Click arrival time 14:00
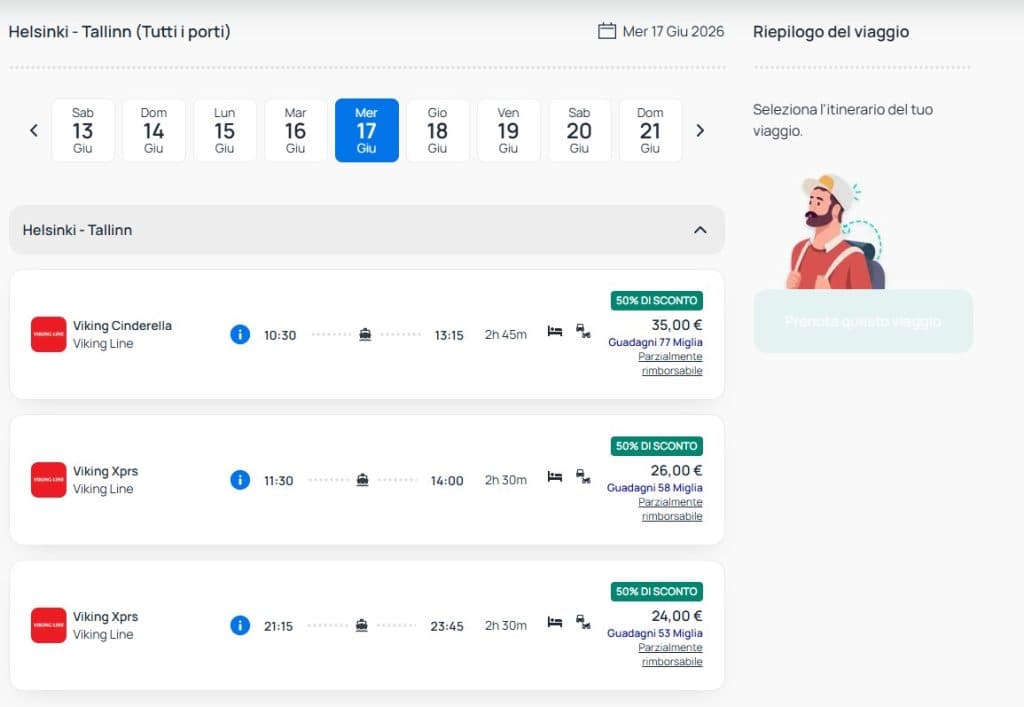This screenshot has height=707, width=1024. [x=447, y=480]
